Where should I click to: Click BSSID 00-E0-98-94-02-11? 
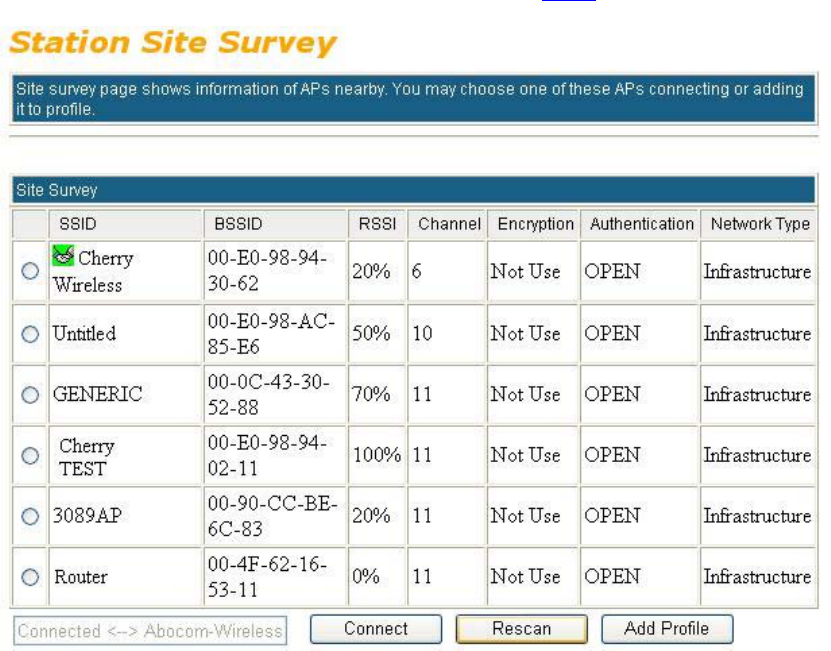click(x=267, y=455)
